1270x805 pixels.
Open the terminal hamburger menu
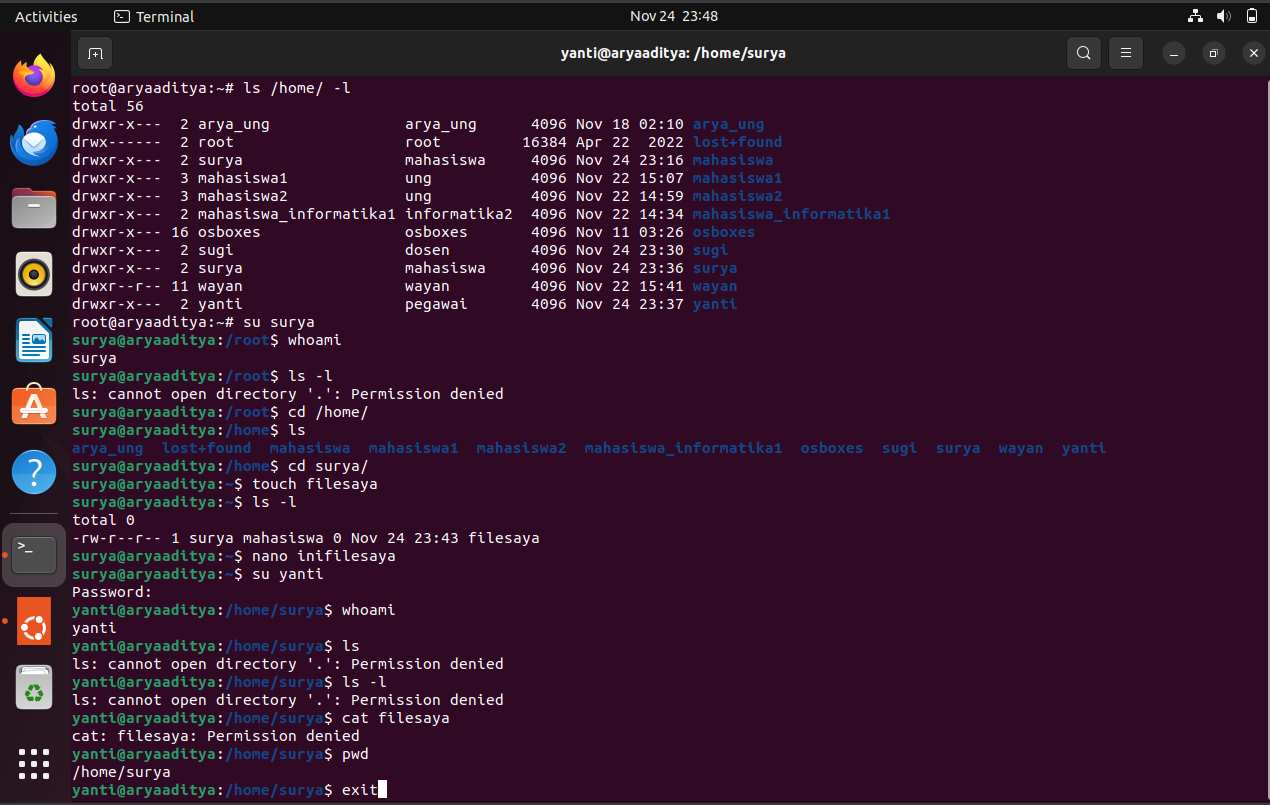tap(1126, 52)
